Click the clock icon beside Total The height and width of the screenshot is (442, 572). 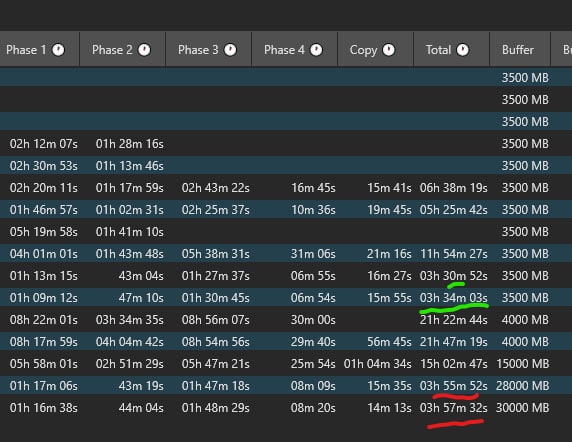click(463, 50)
